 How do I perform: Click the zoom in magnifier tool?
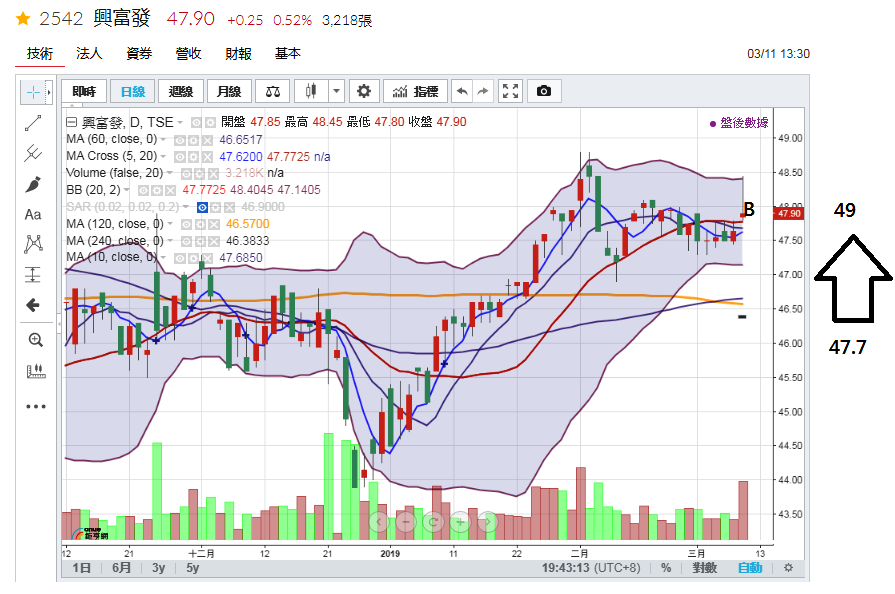pyautogui.click(x=35, y=340)
